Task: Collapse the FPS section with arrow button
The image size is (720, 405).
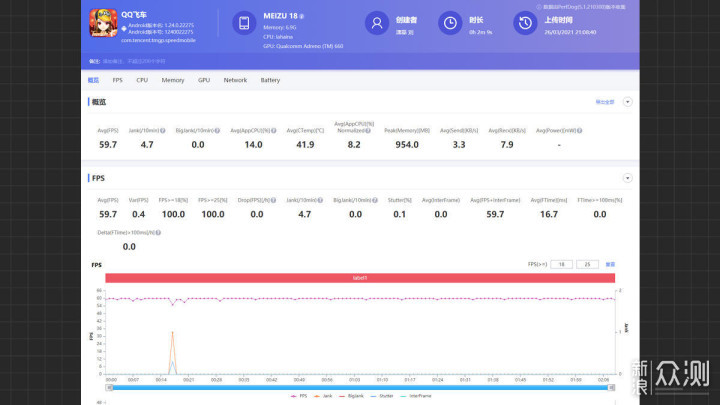Action: (627, 178)
